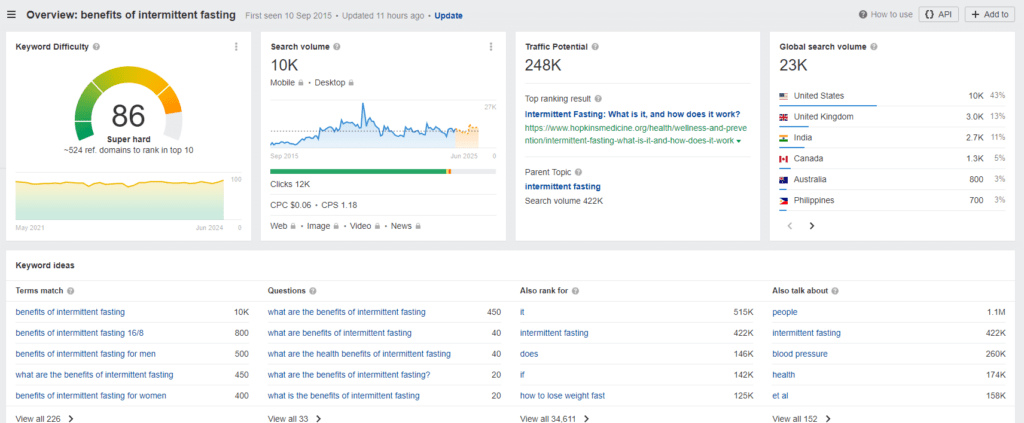Open the people keyword link
1024x423 pixels.
[784, 312]
